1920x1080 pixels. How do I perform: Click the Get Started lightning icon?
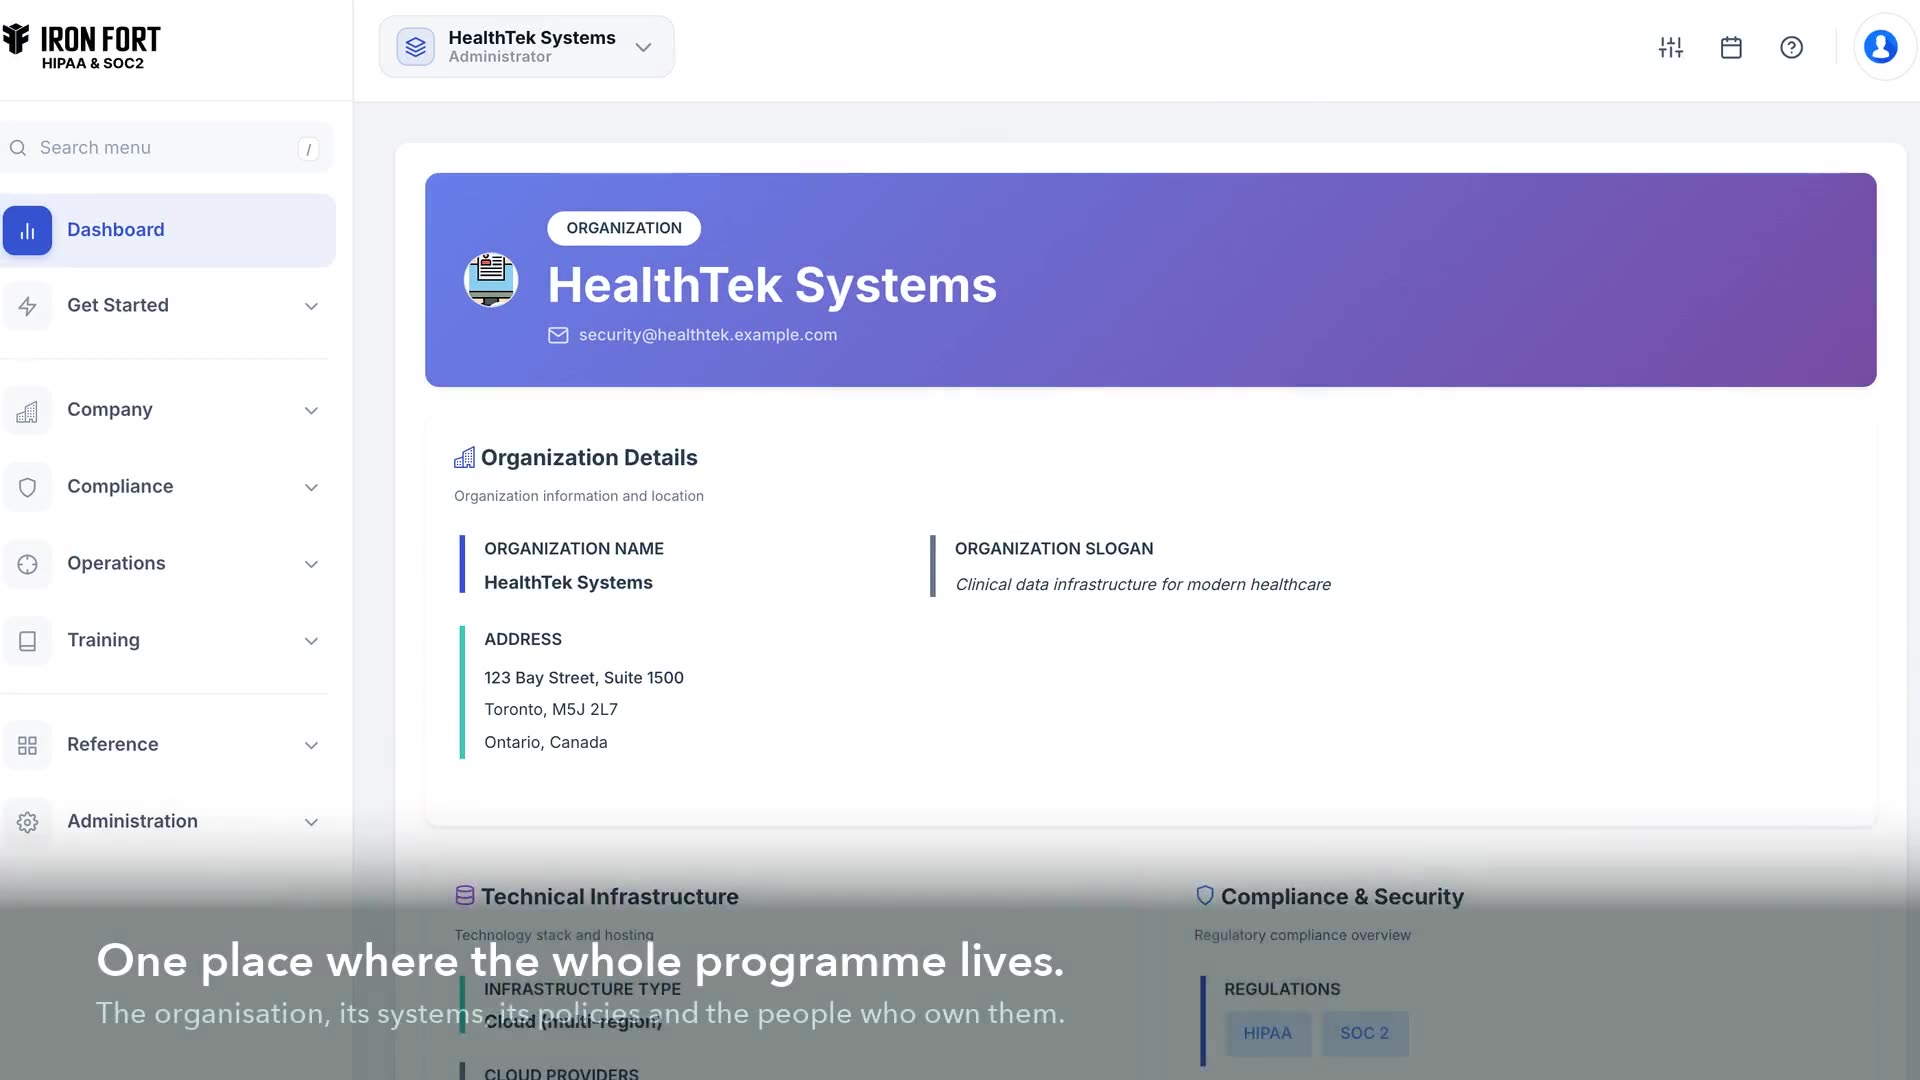pos(27,307)
